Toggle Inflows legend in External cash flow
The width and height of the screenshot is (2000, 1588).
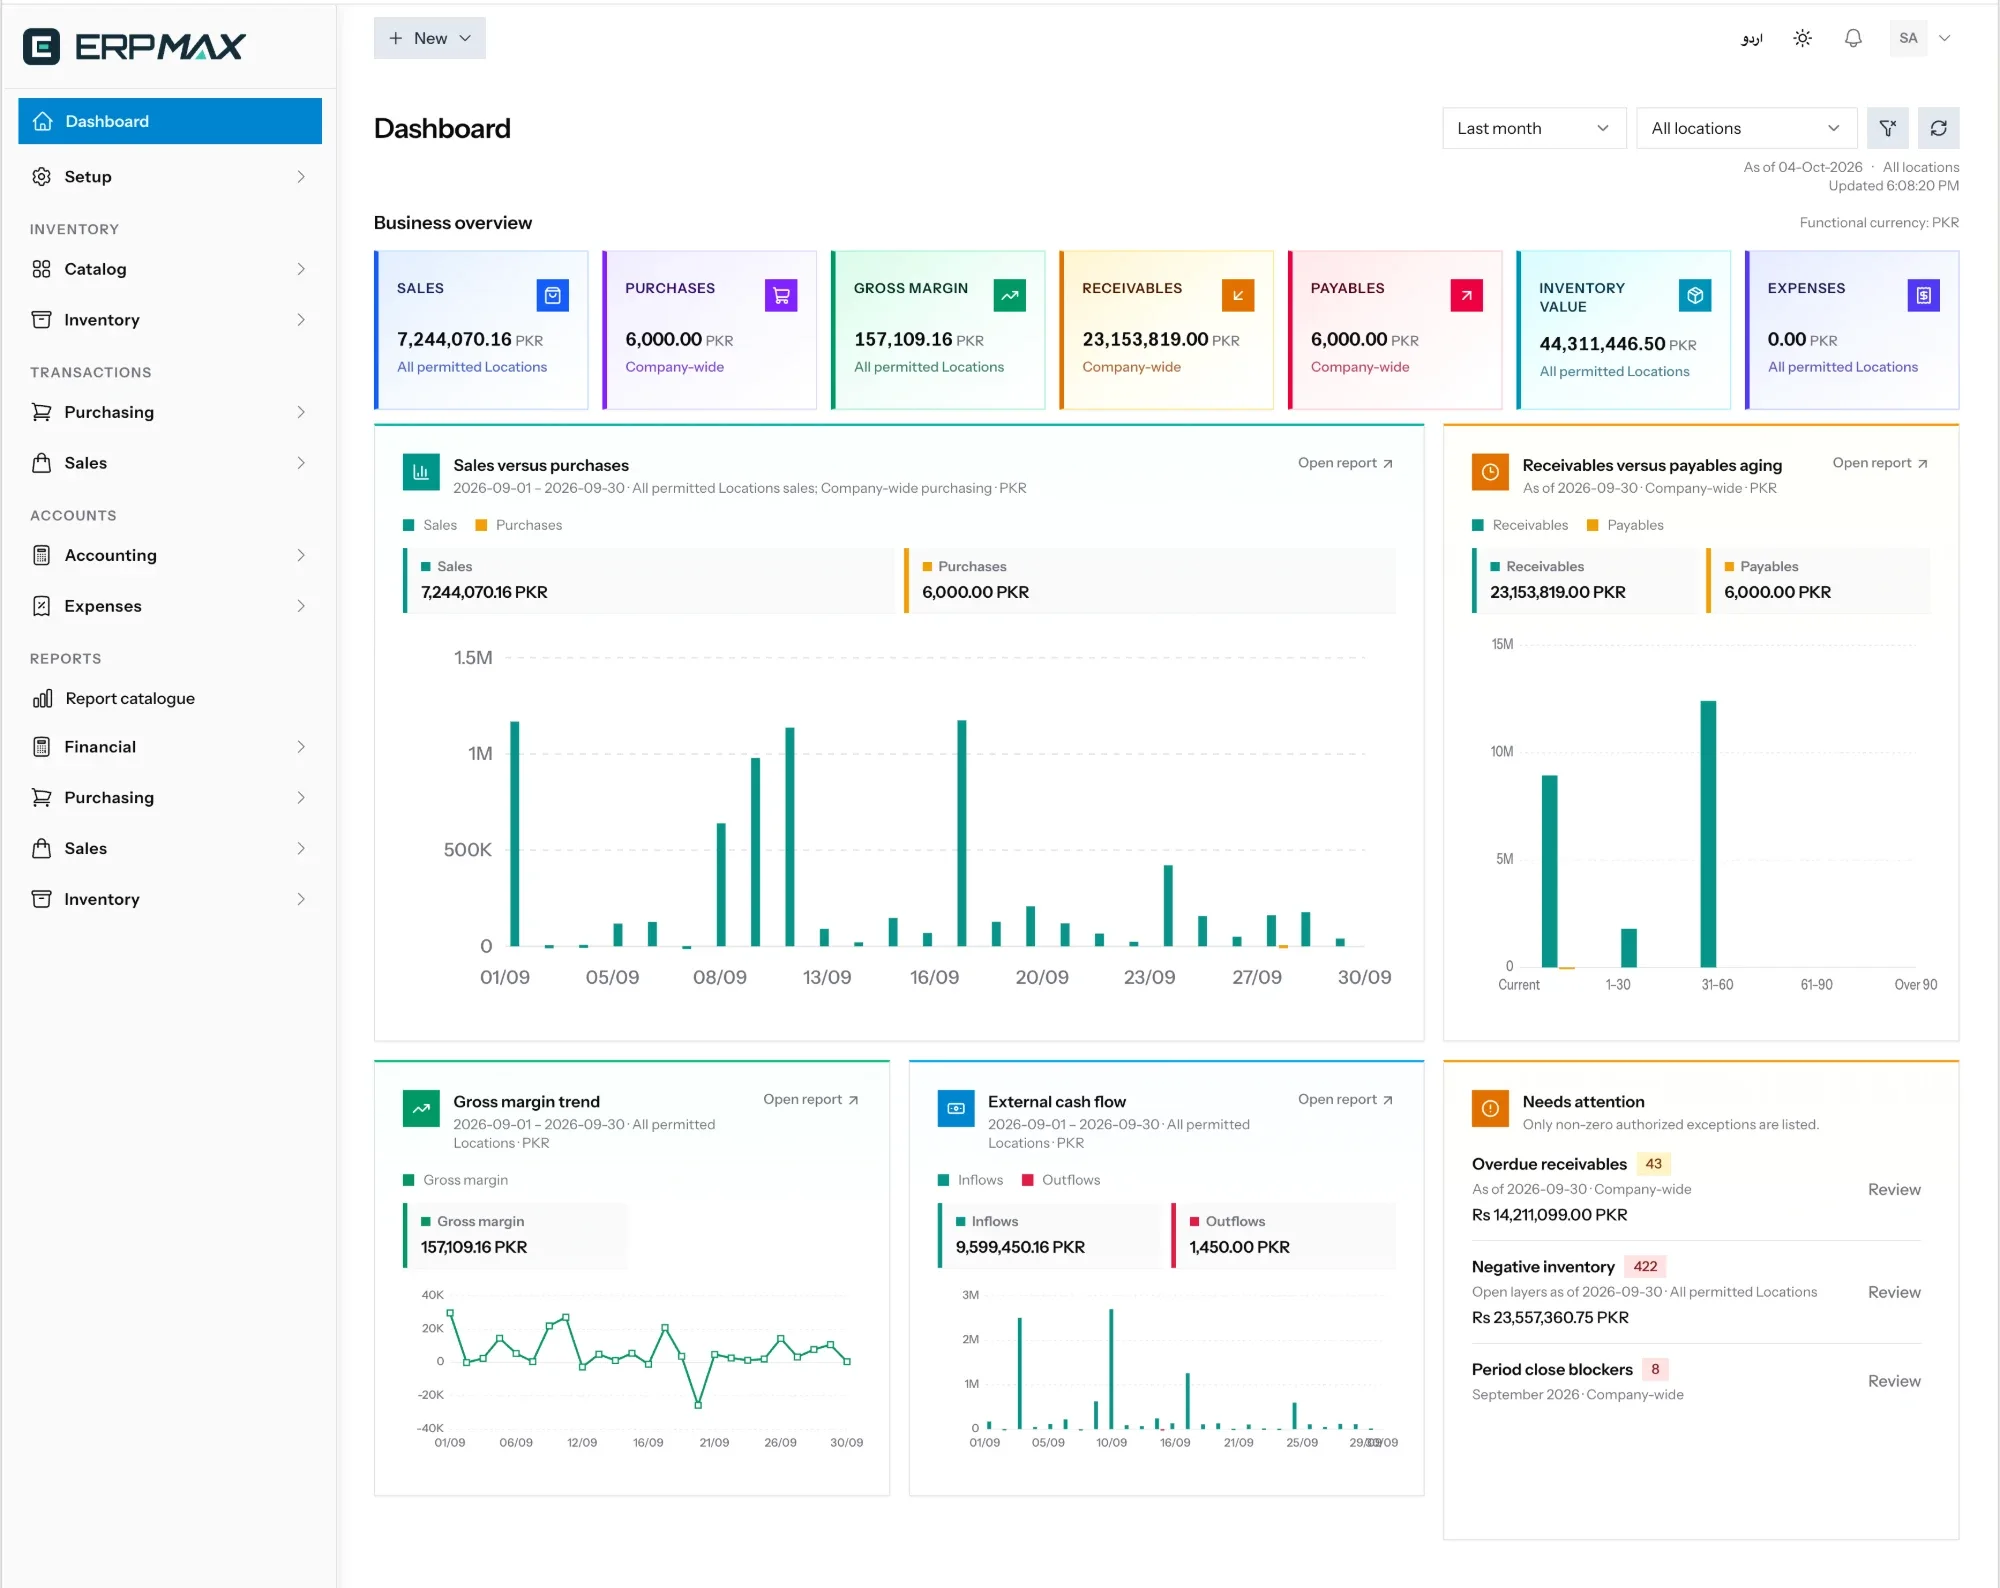970,1180
